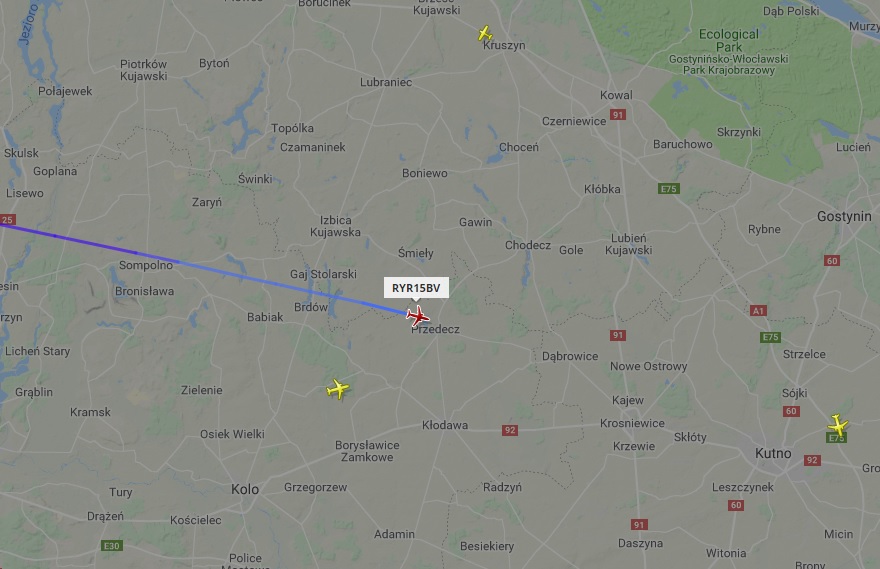Screen dimensions: 880x569
Task: Click the 60 road shield below Gostynin
Action: 832,260
